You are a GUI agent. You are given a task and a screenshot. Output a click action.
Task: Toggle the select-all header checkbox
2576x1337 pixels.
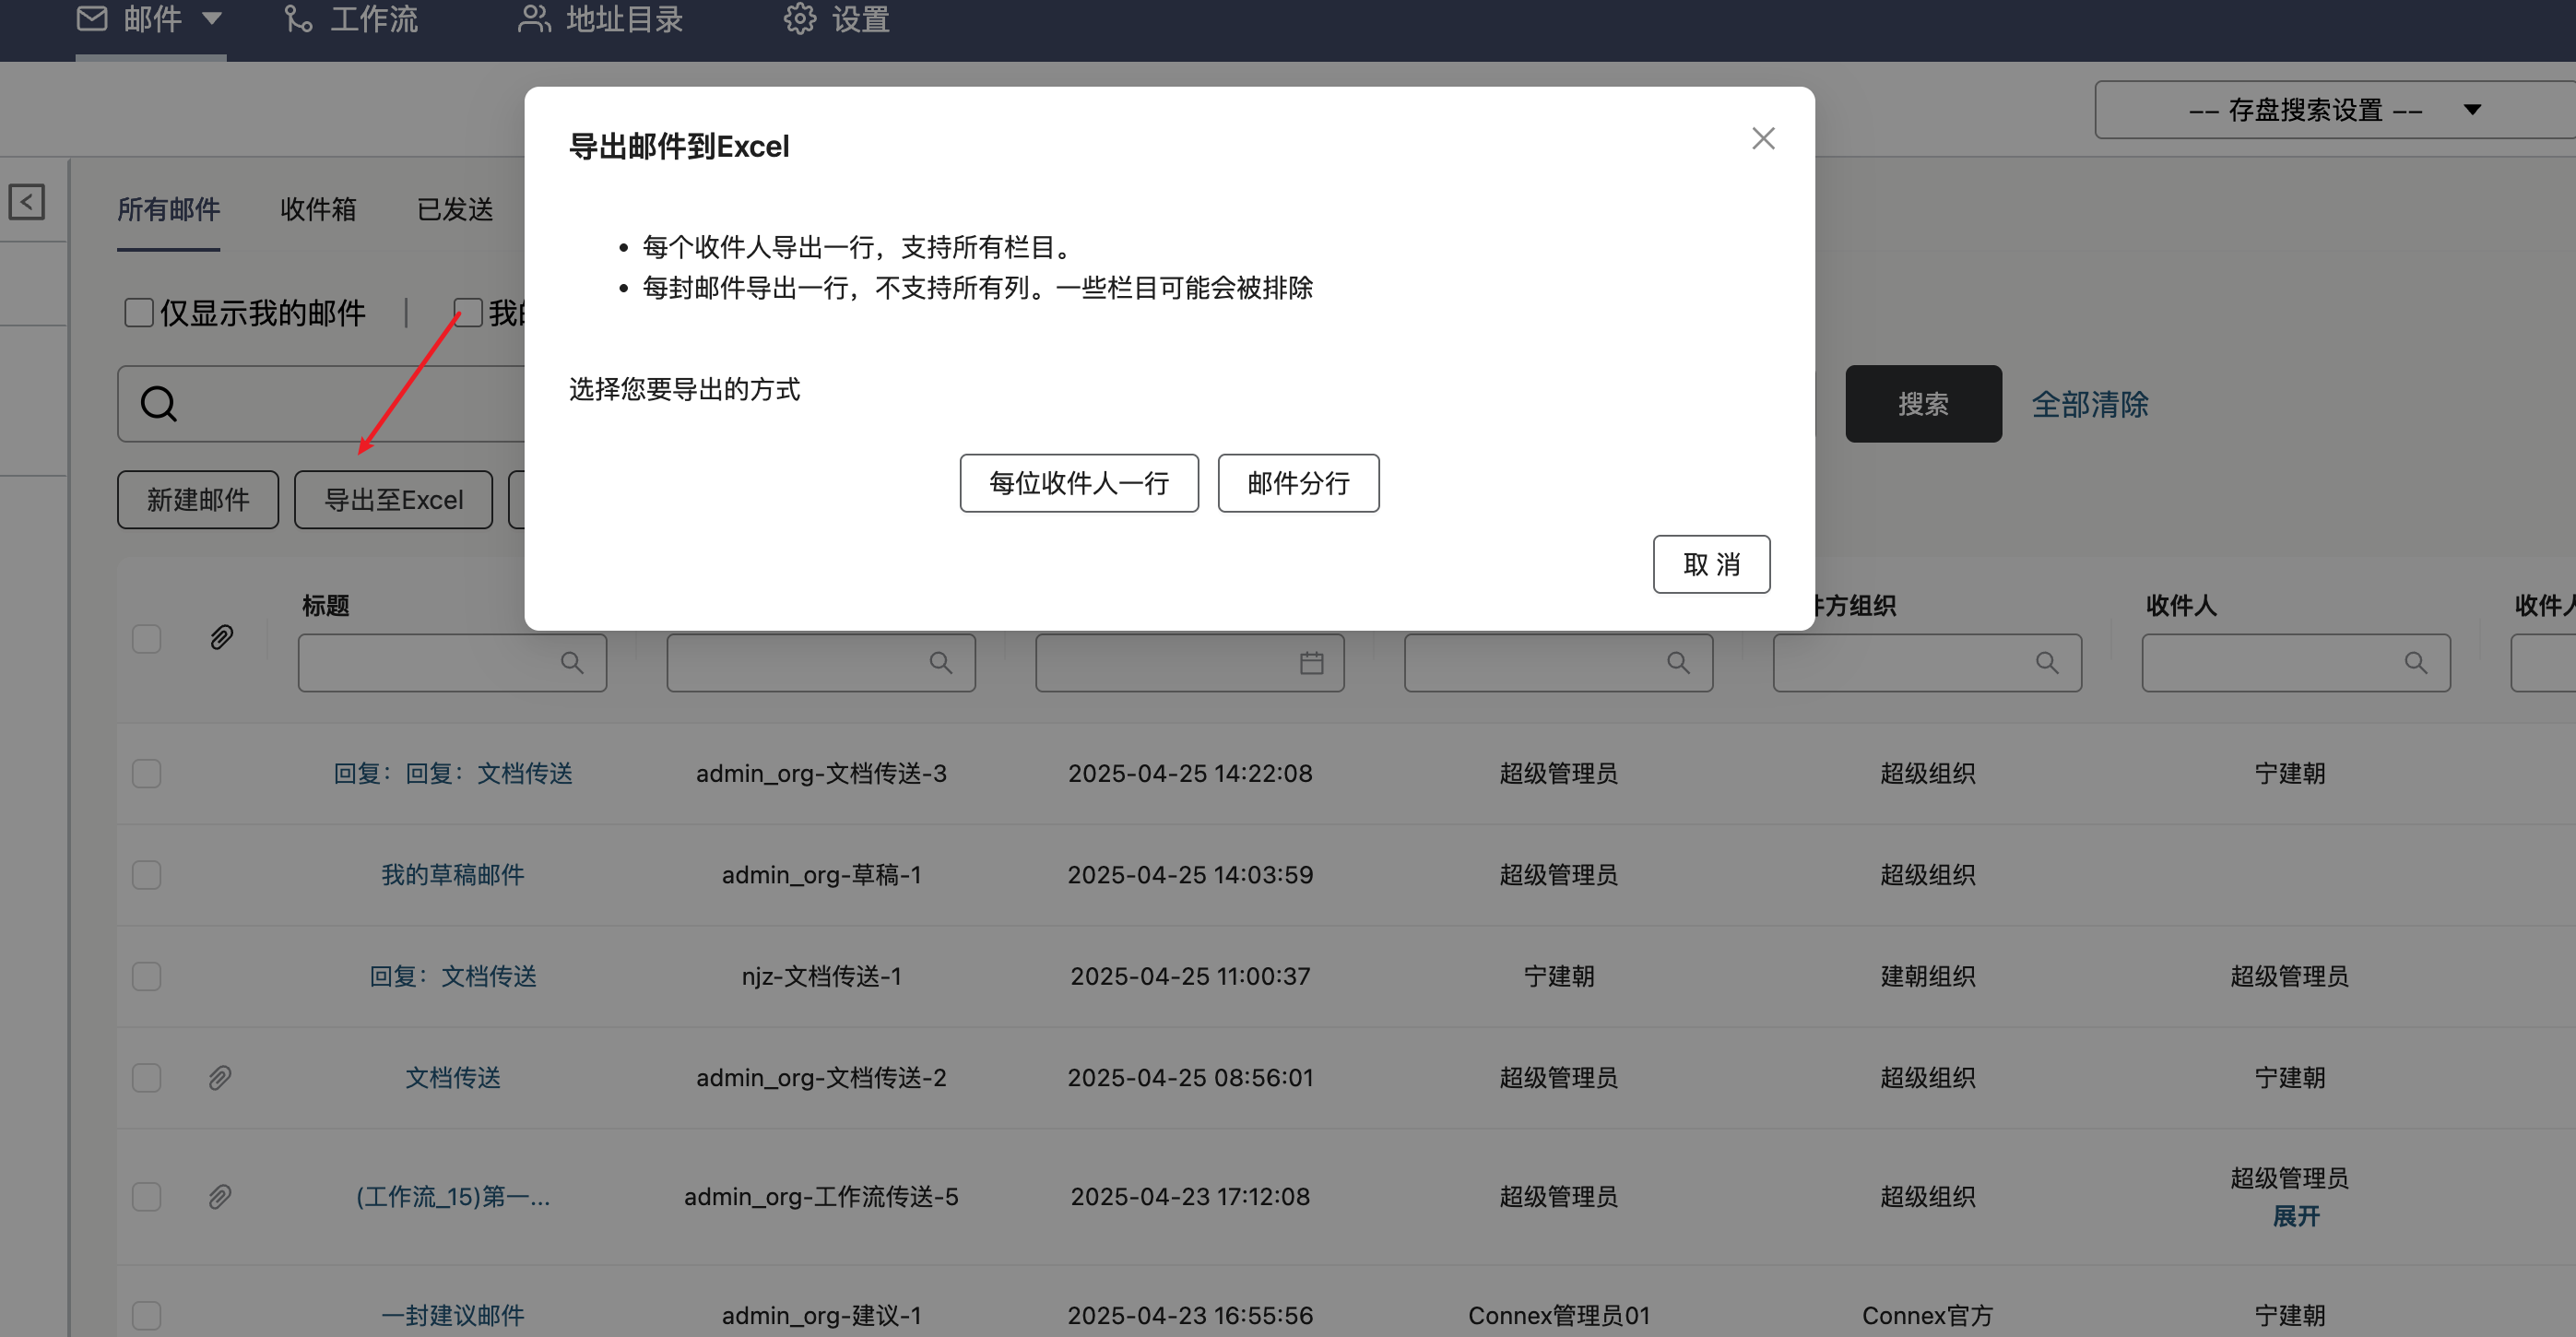(x=147, y=638)
